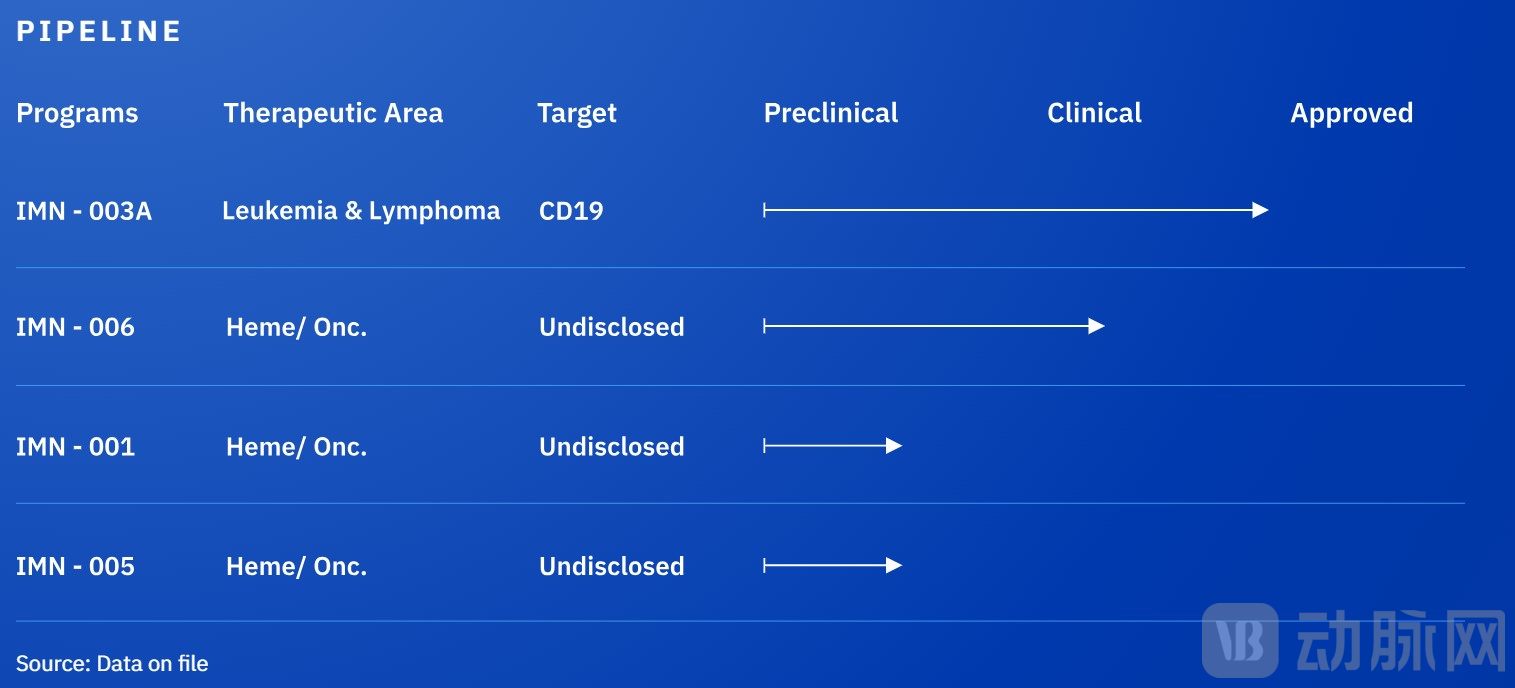Click the IMN - 003A progress arrowhead
The height and width of the screenshot is (688, 1515).
pos(1260,210)
